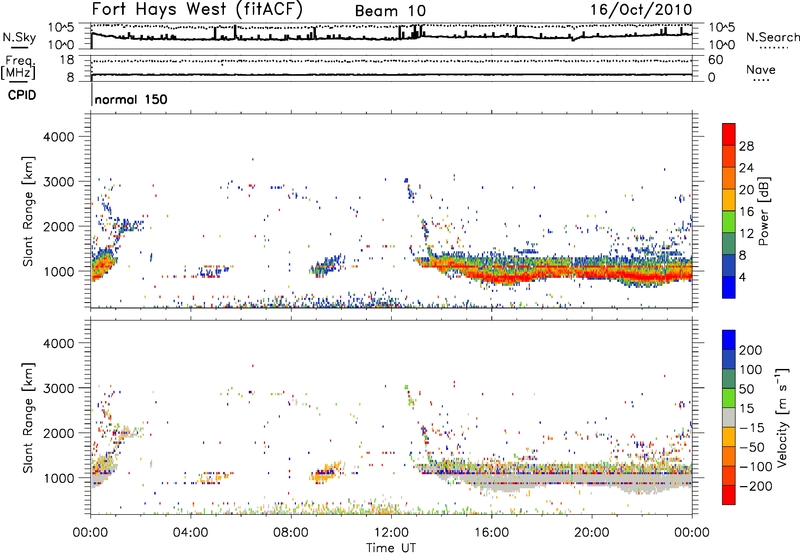Click the '3000' label on power panel axis
Image resolution: width=800 pixels, height=554 pixels.
pyautogui.click(x=58, y=182)
